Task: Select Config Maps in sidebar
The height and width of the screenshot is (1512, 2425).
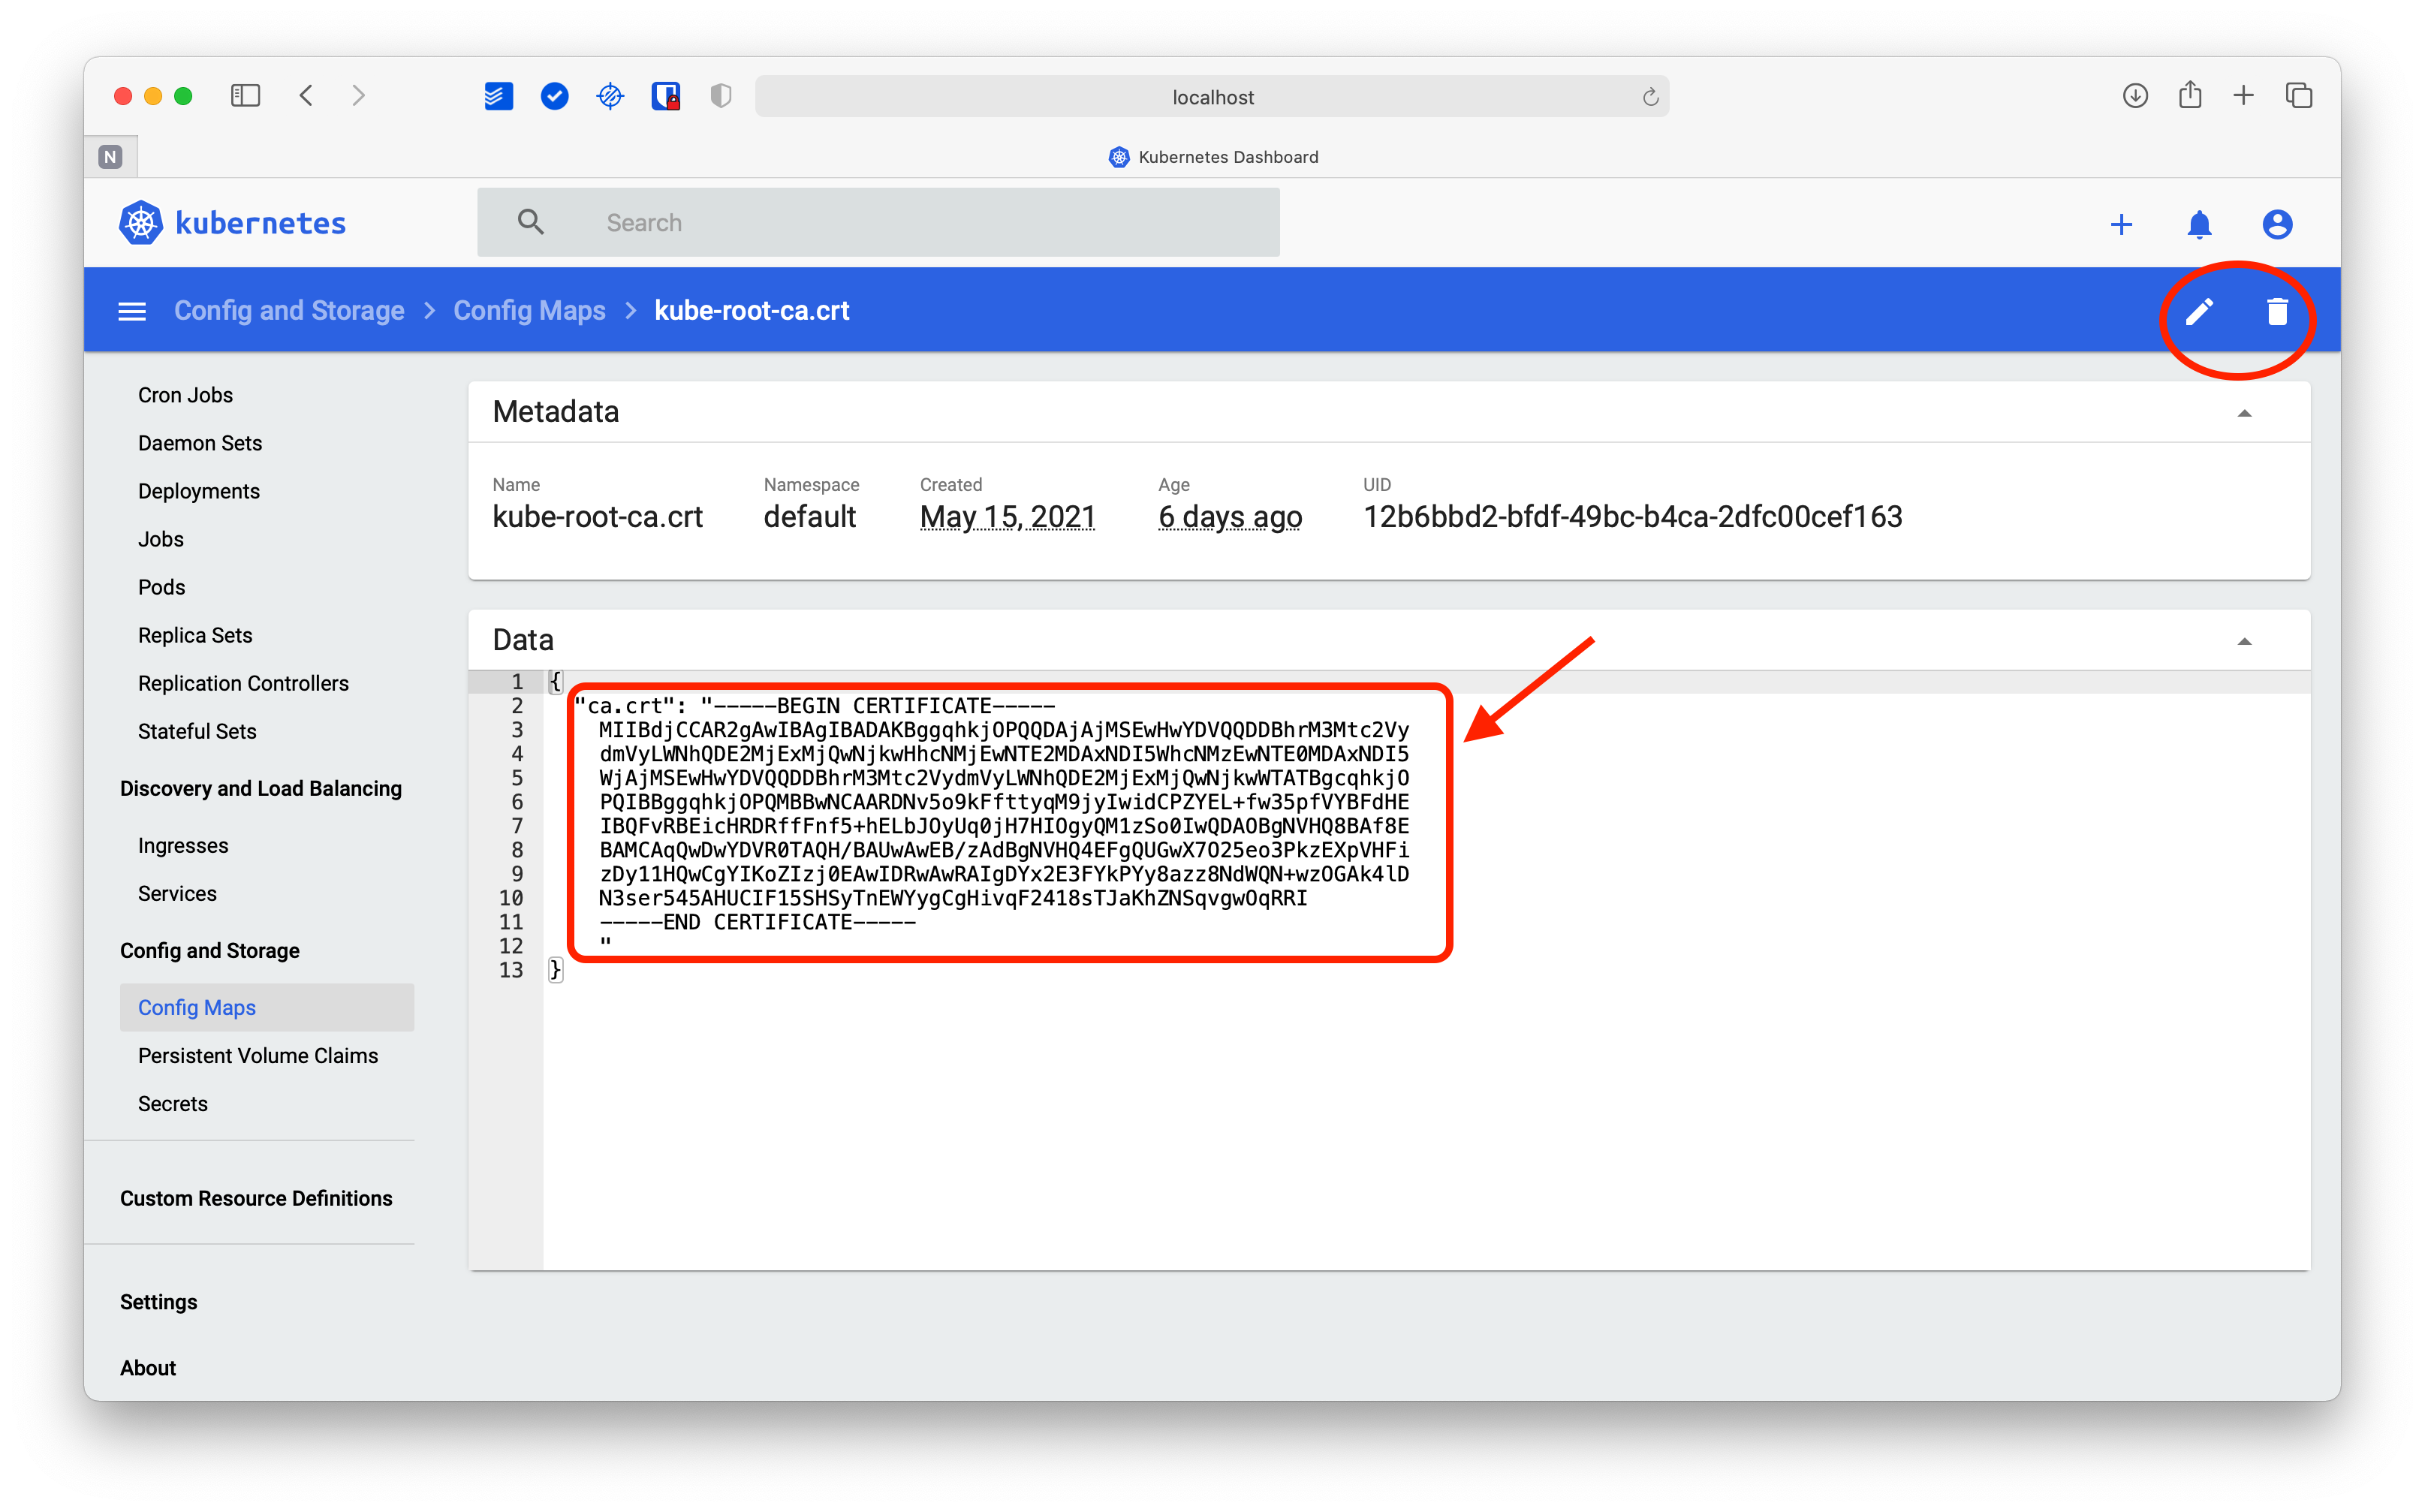Action: [267, 1007]
